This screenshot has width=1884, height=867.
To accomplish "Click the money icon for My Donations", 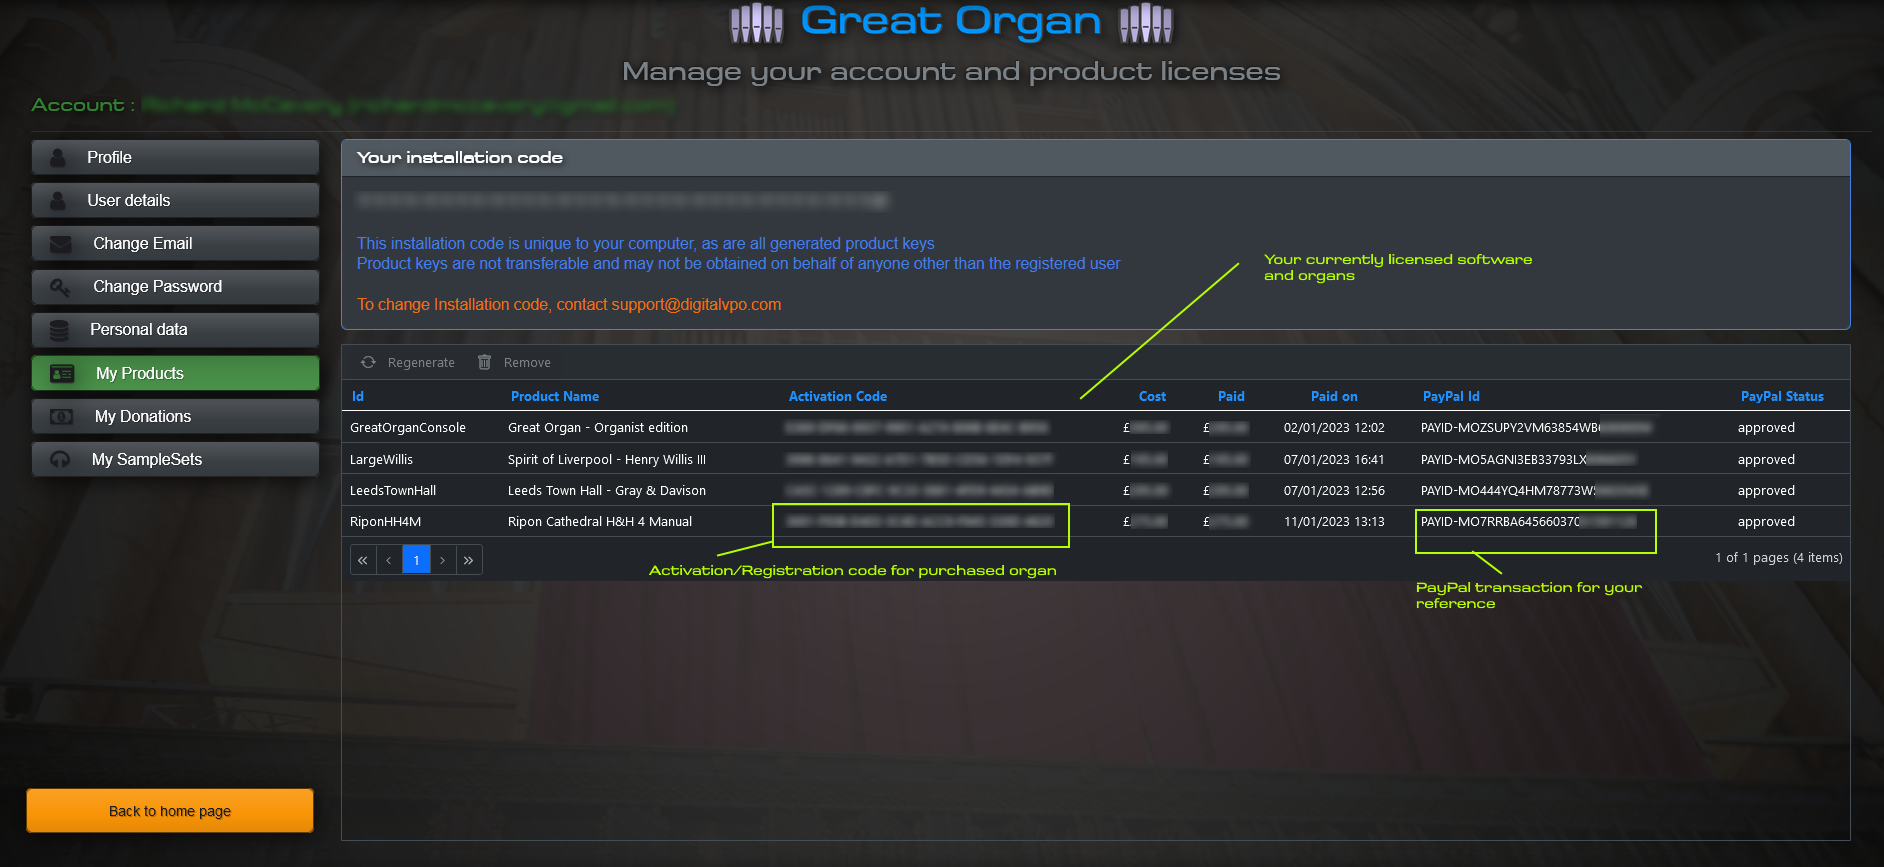I will click(62, 416).
